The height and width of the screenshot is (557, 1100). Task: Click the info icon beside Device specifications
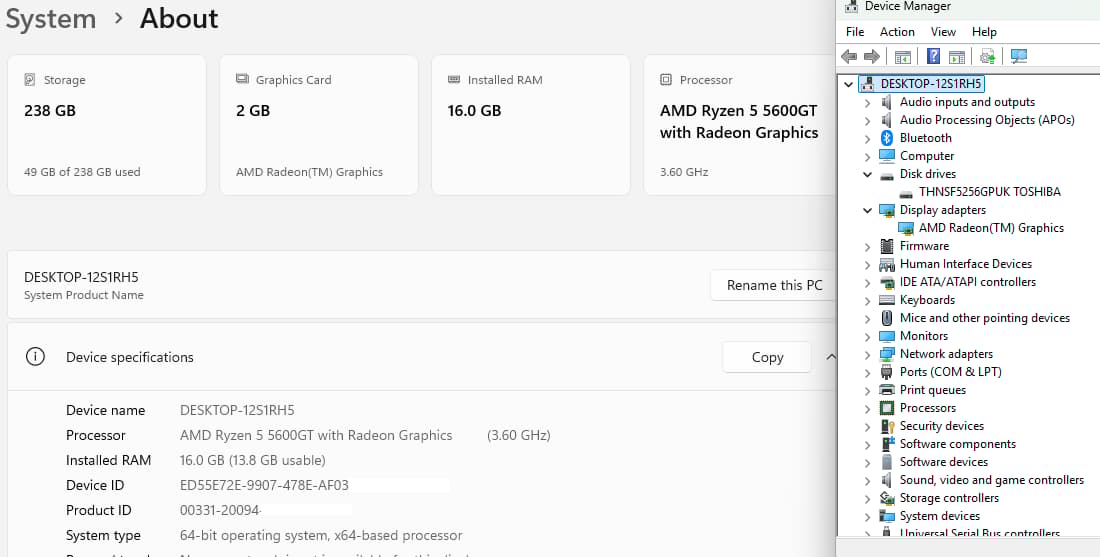point(35,356)
